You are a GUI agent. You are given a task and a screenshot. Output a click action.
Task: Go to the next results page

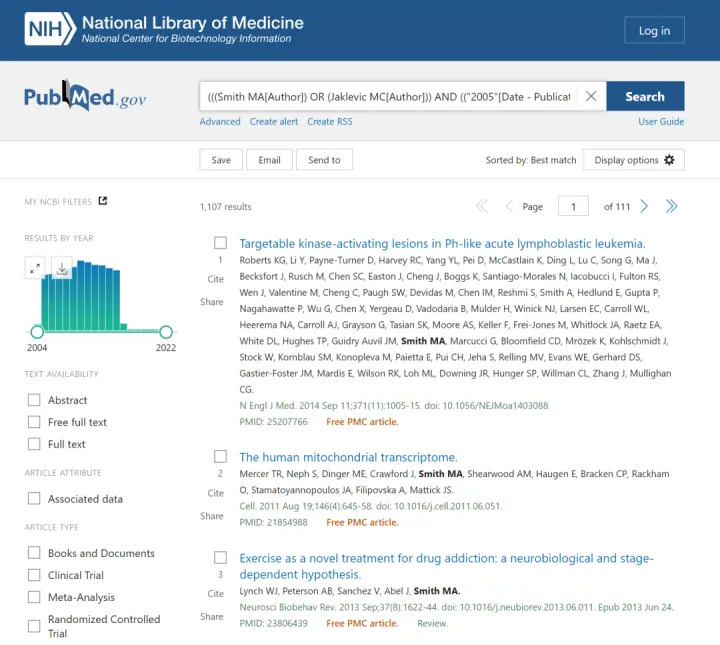pos(644,206)
